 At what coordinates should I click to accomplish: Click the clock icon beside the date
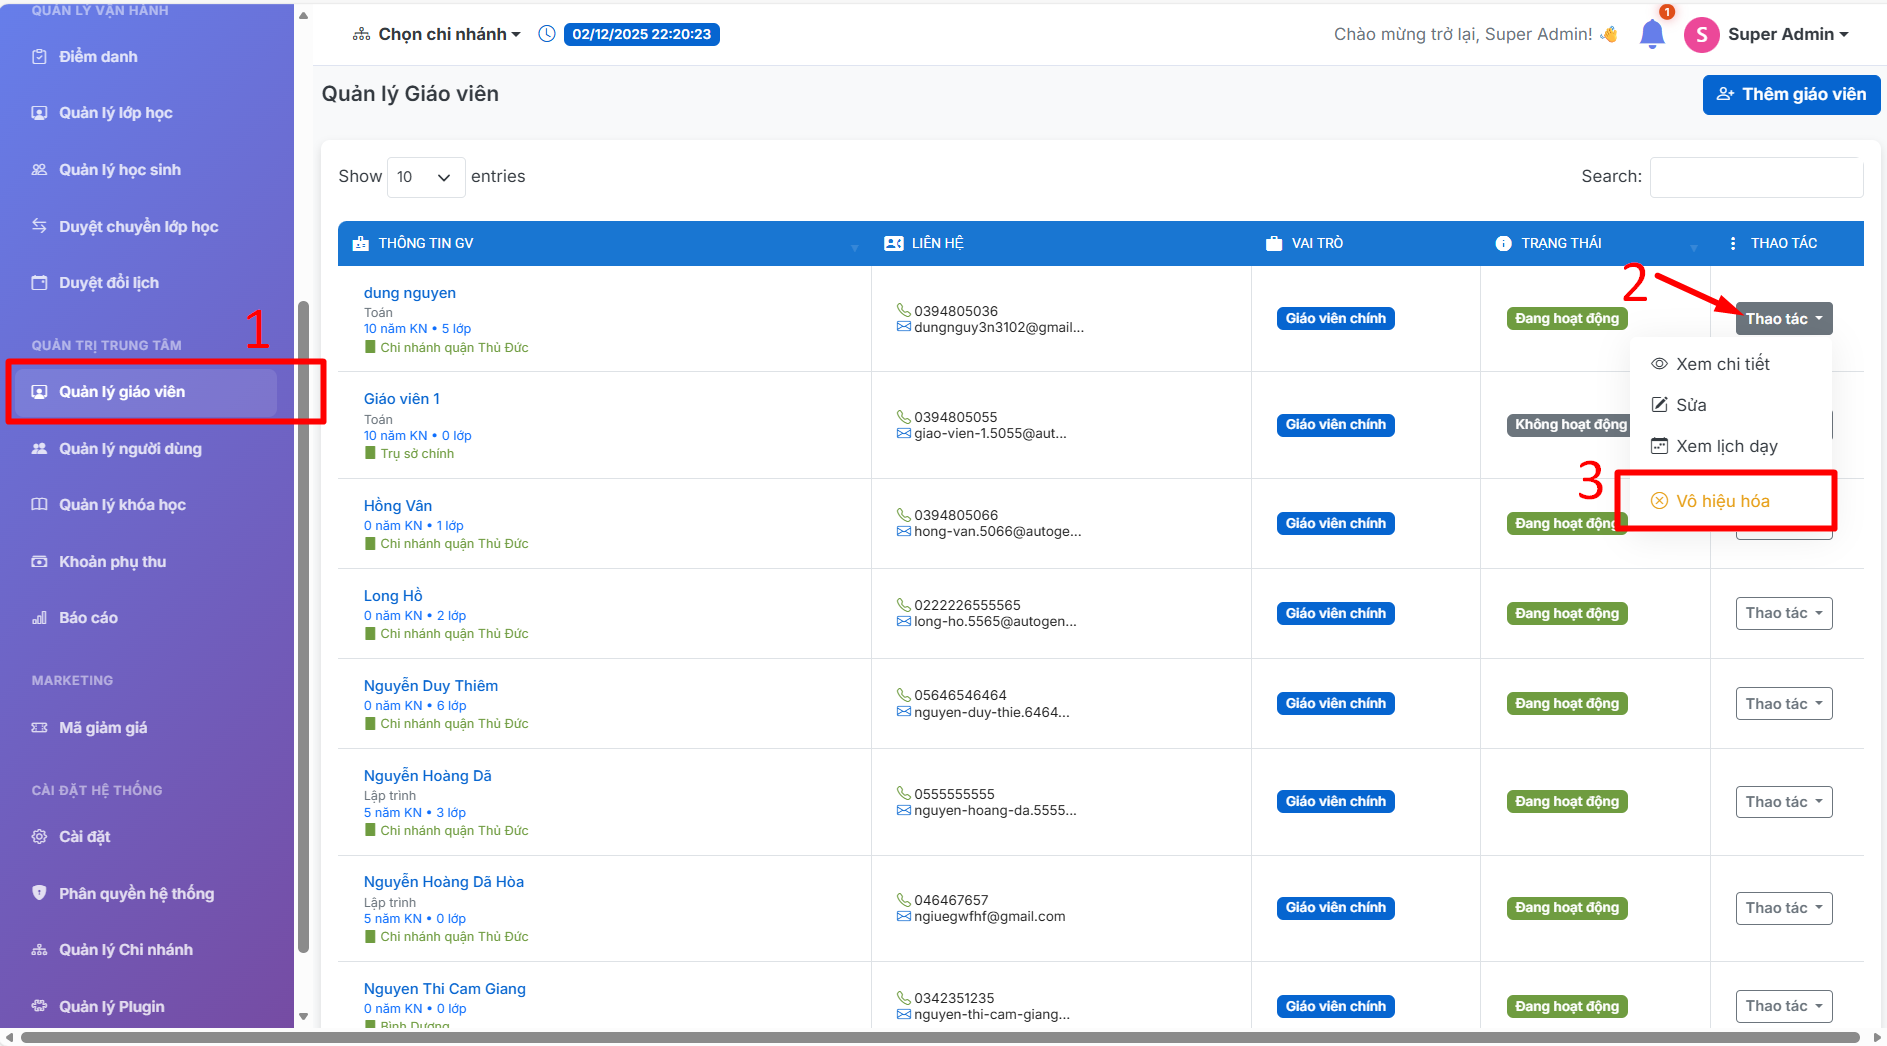click(547, 34)
